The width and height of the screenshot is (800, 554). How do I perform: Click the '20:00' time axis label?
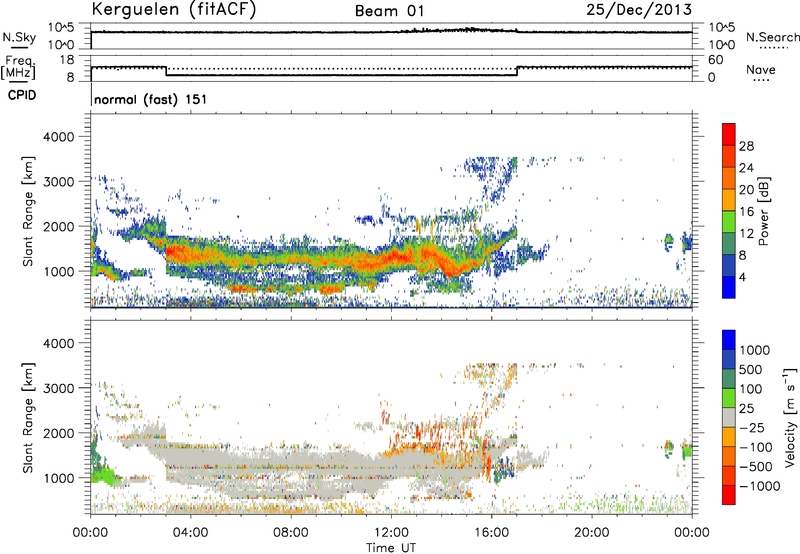[x=592, y=533]
